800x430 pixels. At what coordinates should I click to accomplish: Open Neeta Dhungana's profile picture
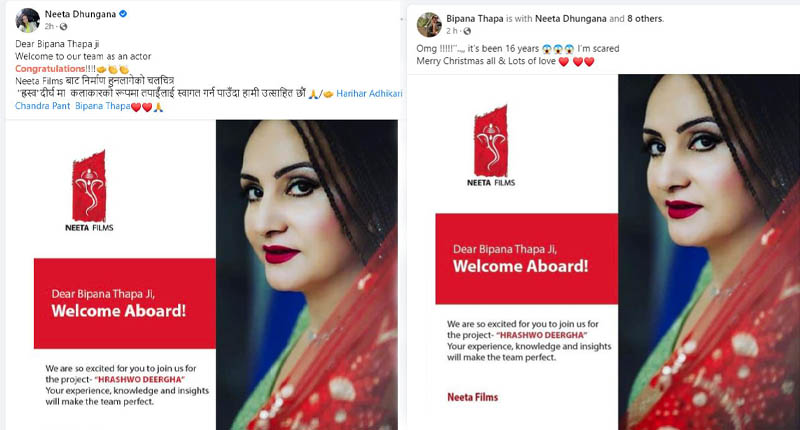click(28, 20)
